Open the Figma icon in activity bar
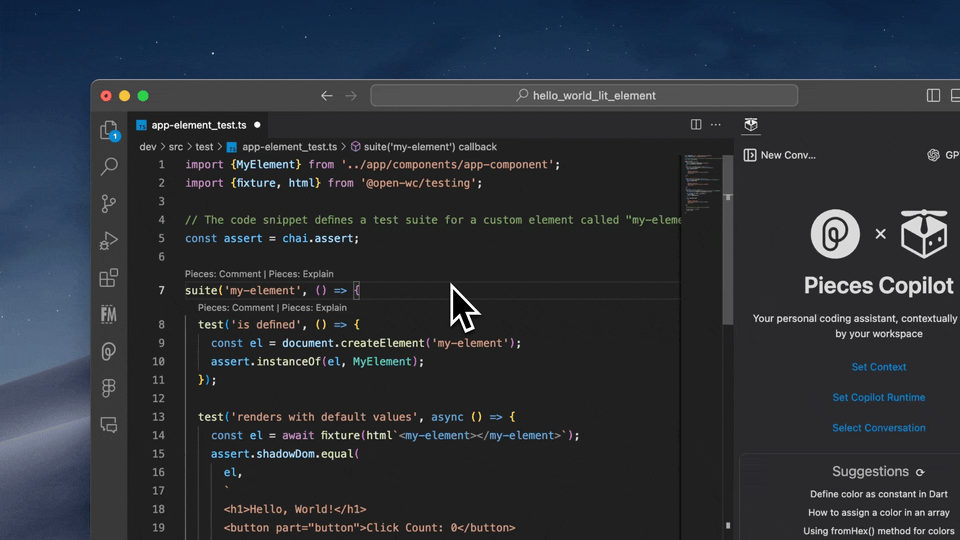 (108, 388)
